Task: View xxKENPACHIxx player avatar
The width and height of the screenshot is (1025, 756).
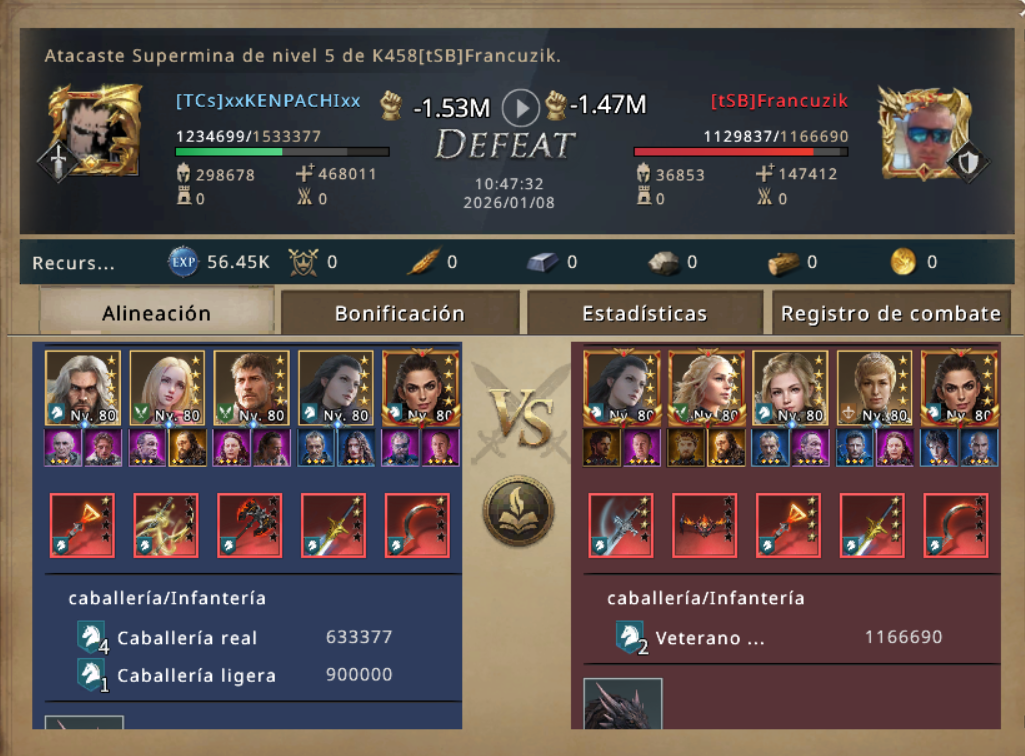Action: coord(92,133)
